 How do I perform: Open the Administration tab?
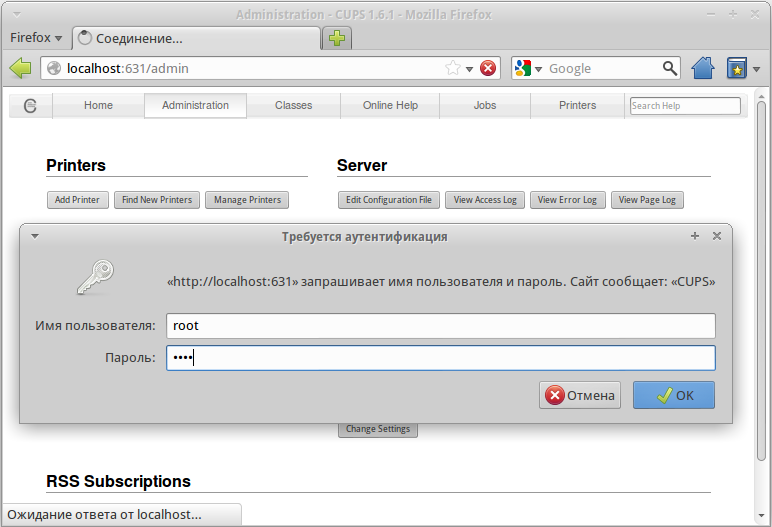[x=195, y=105]
